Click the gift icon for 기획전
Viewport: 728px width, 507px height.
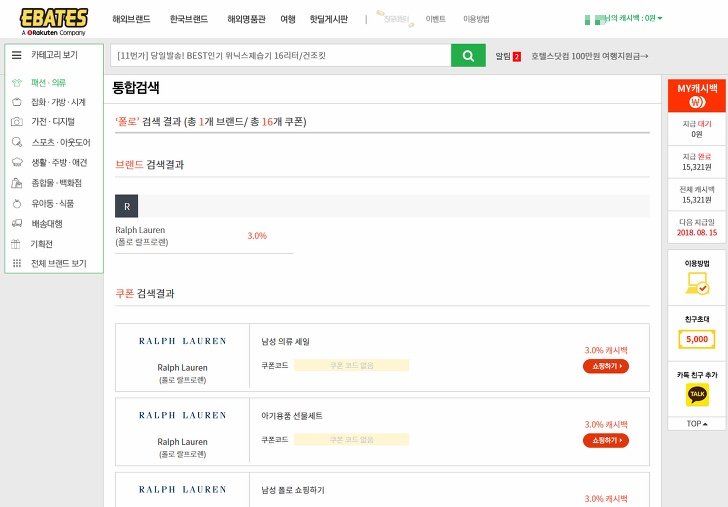pyautogui.click(x=16, y=244)
